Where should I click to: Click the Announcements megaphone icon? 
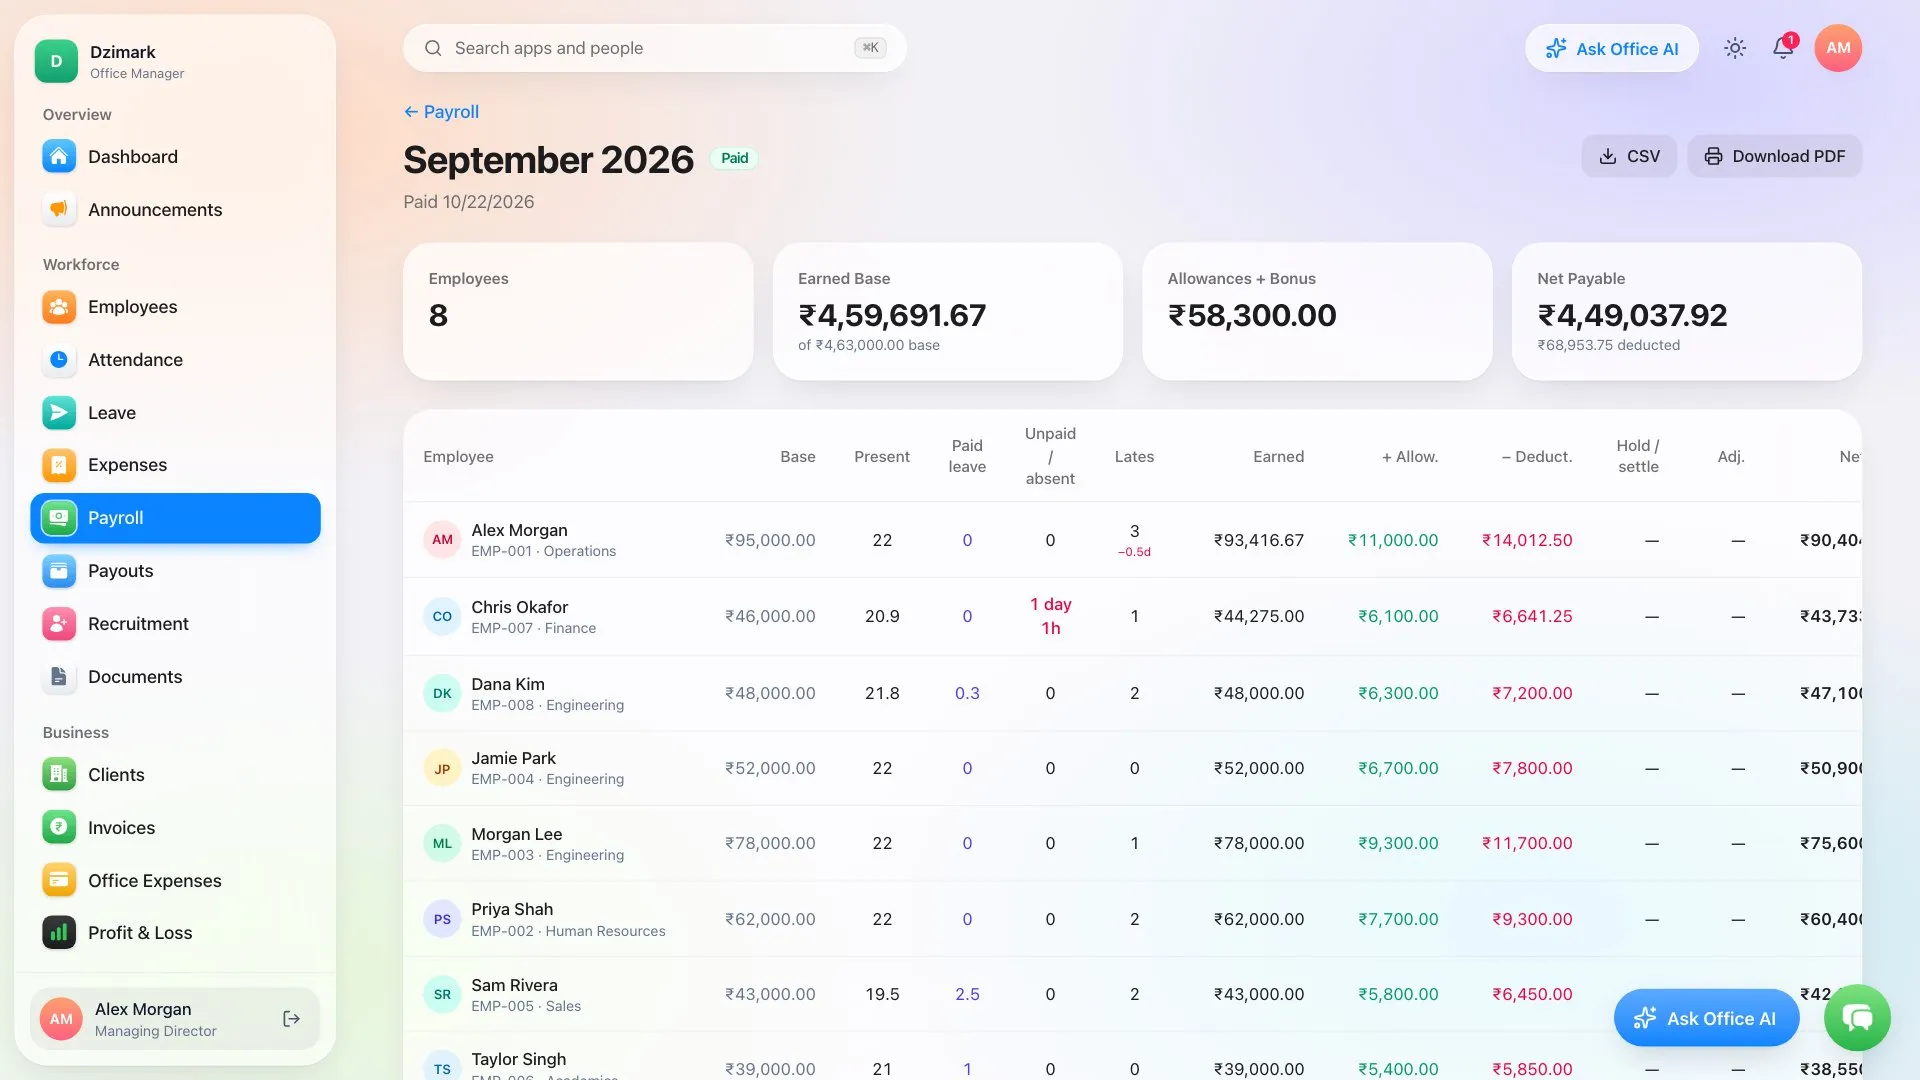pyautogui.click(x=59, y=210)
